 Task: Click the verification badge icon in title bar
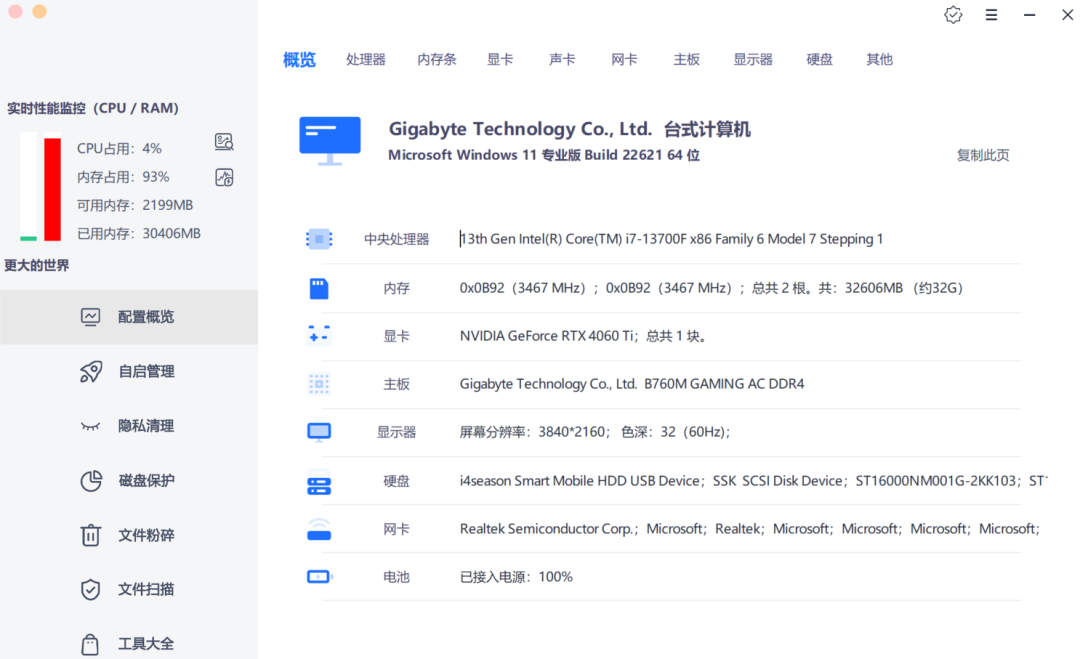click(x=953, y=14)
